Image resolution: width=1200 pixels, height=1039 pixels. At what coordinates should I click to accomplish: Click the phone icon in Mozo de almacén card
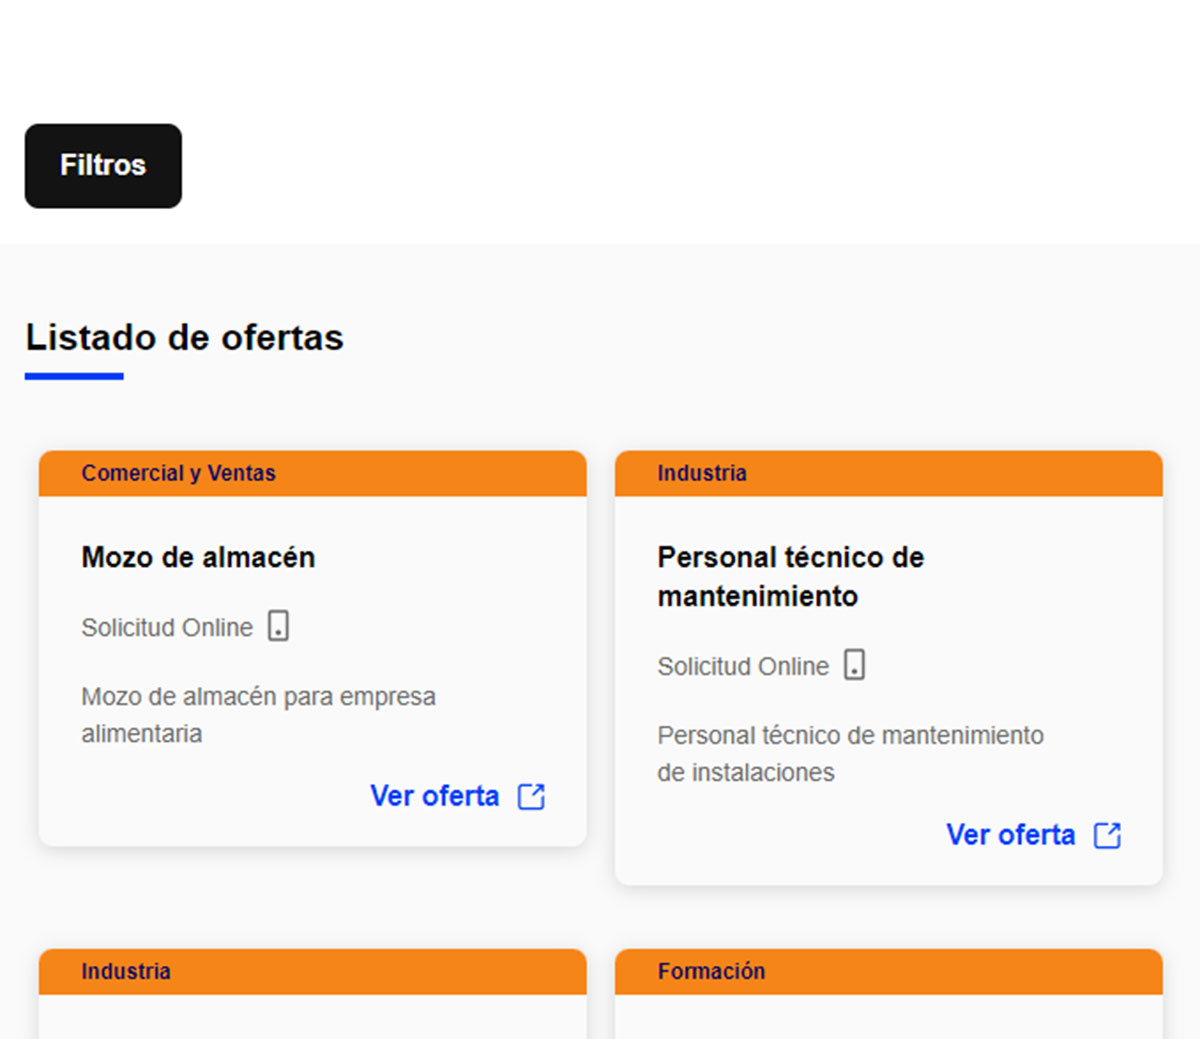click(278, 626)
